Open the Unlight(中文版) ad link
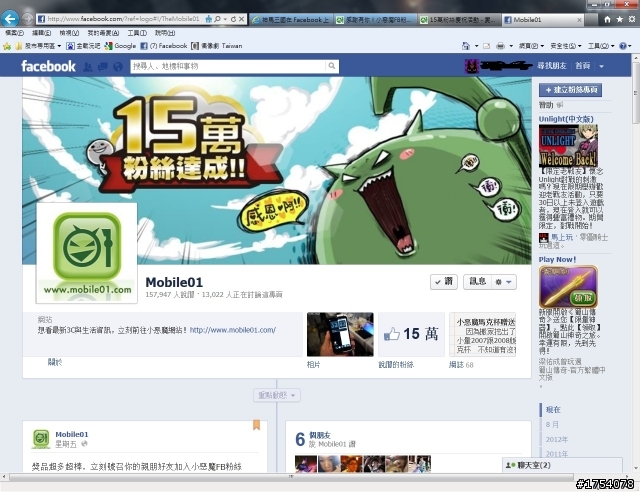The height and width of the screenshot is (492, 640). 566,119
